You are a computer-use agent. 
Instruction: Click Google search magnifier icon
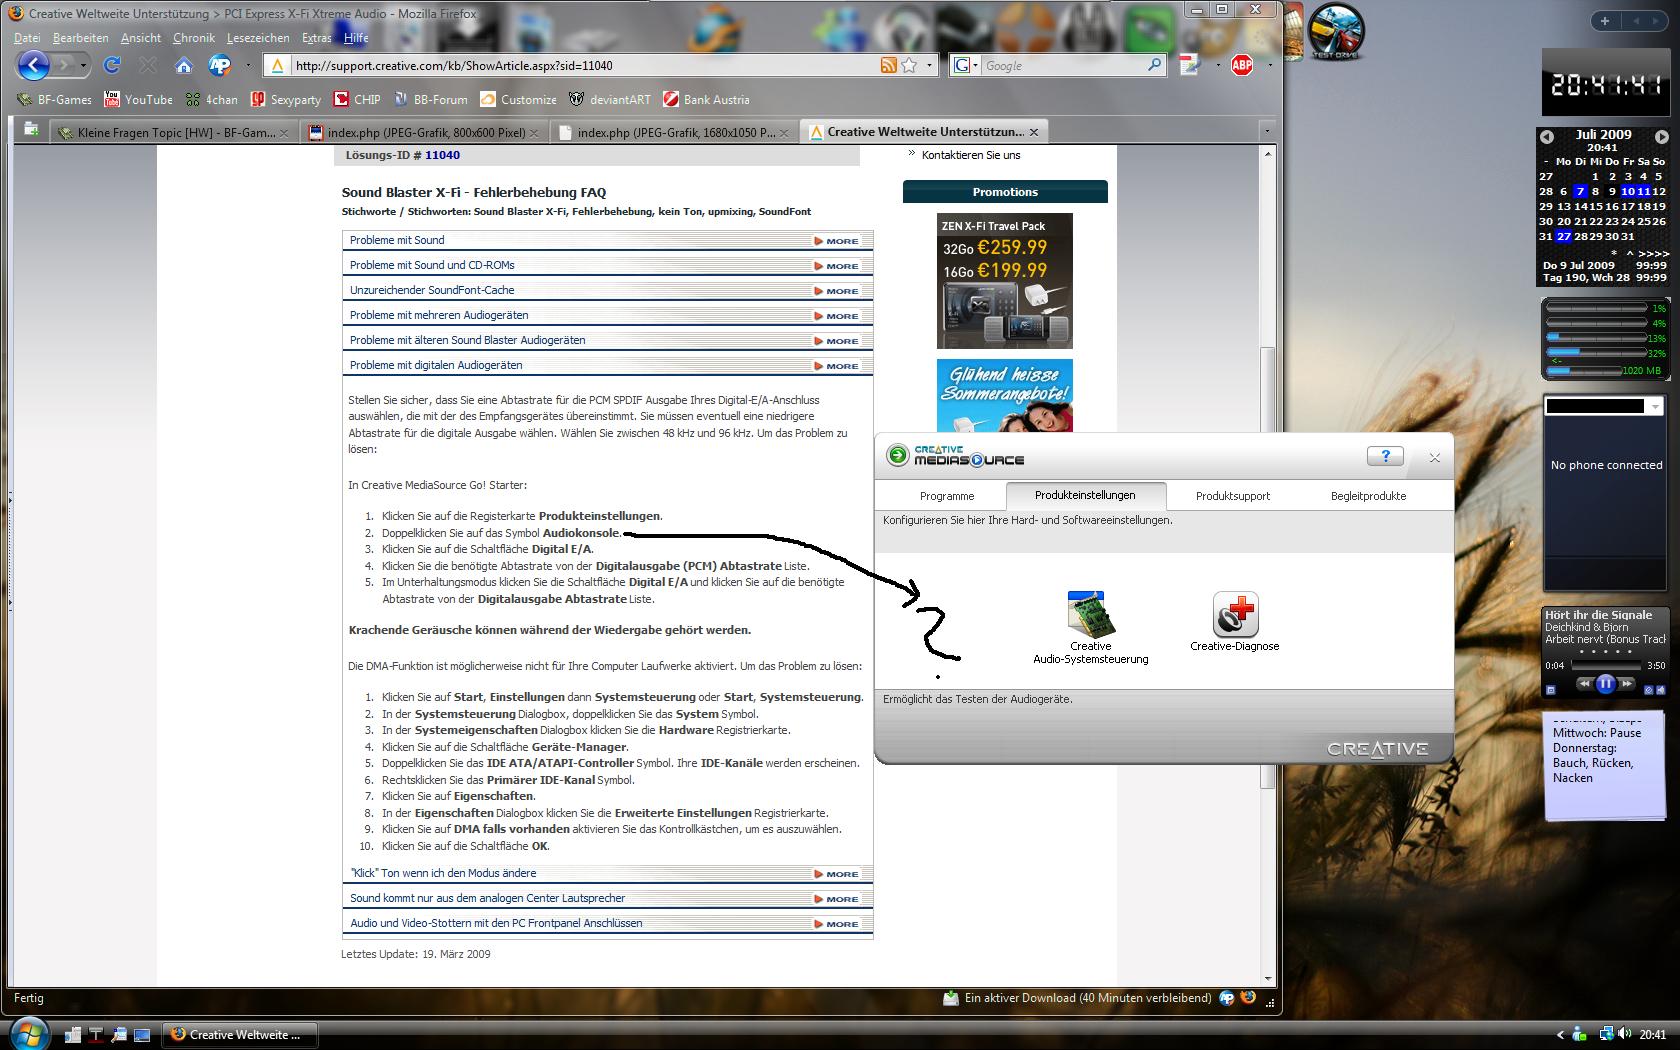point(1154,65)
